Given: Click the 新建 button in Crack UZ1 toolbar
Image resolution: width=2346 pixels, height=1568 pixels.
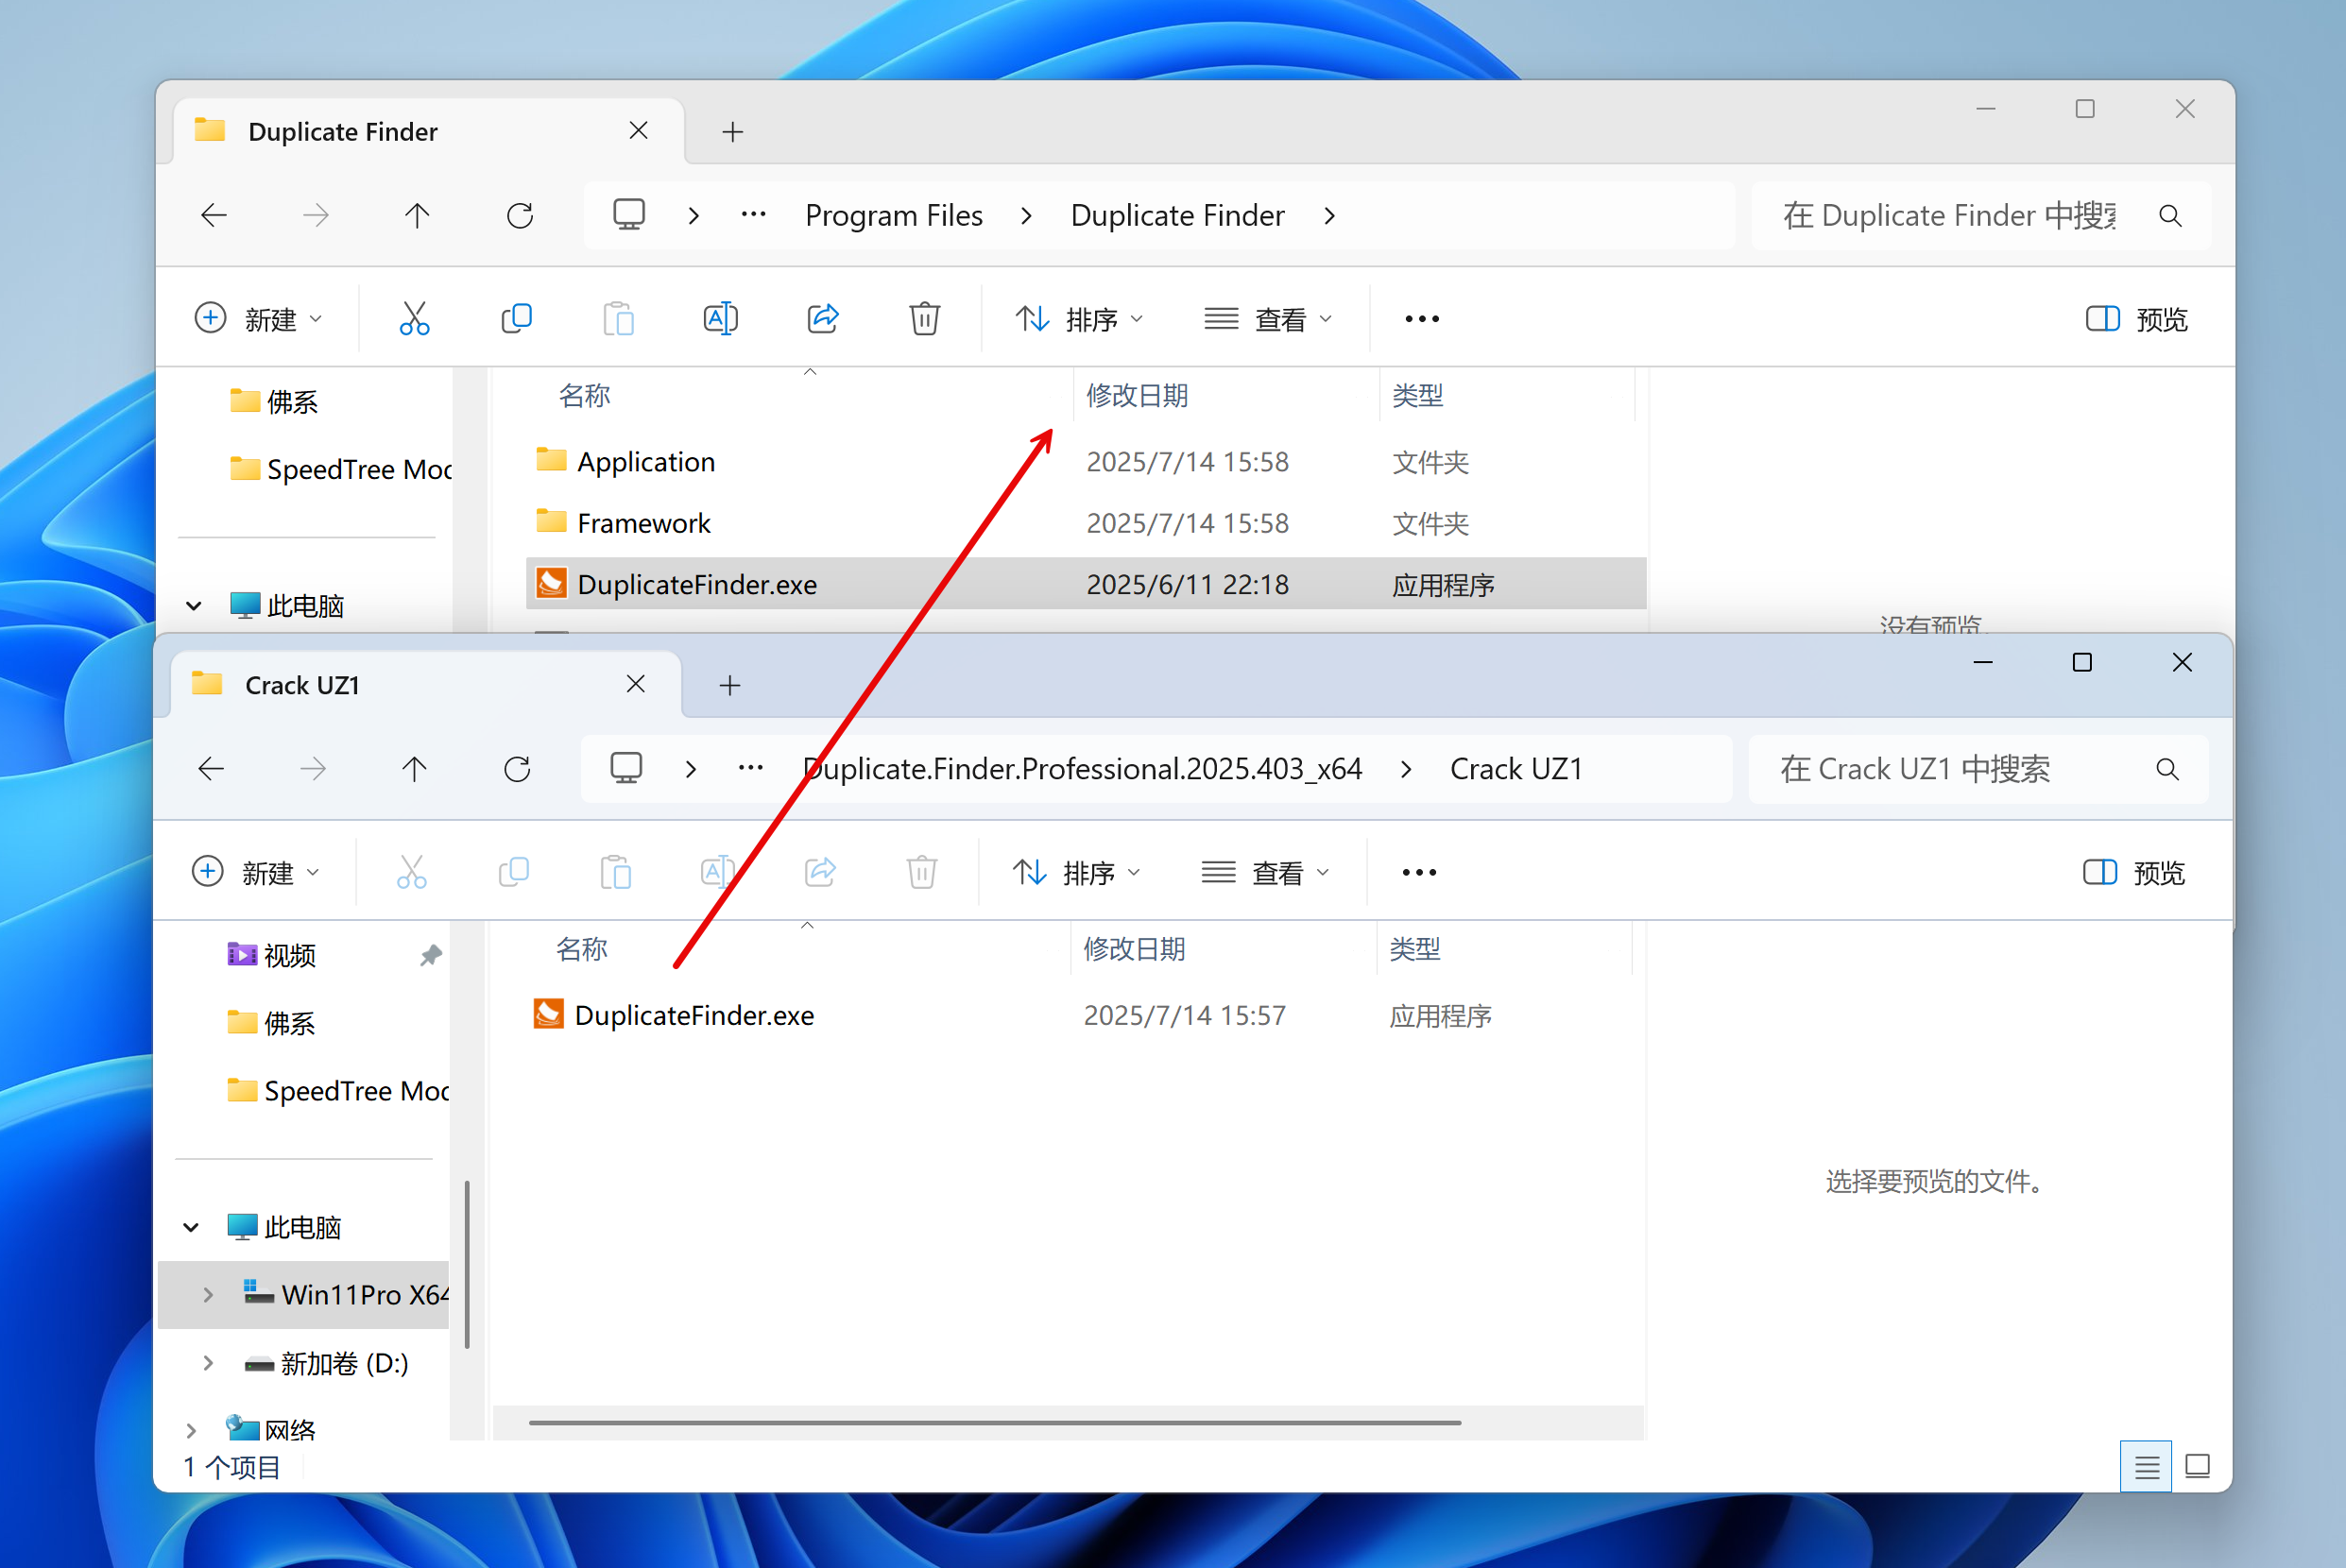Looking at the screenshot, I should 255,873.
